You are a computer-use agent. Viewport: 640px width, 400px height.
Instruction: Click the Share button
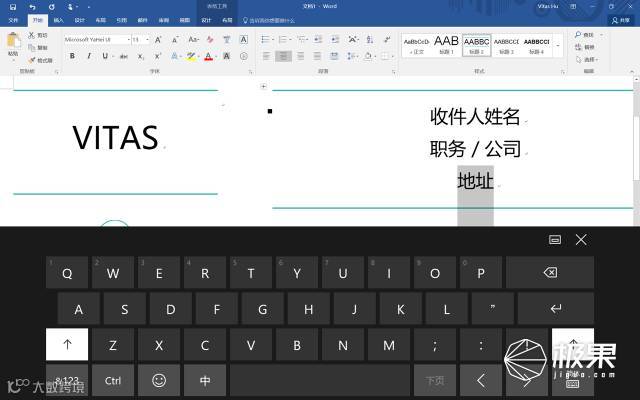pos(620,20)
